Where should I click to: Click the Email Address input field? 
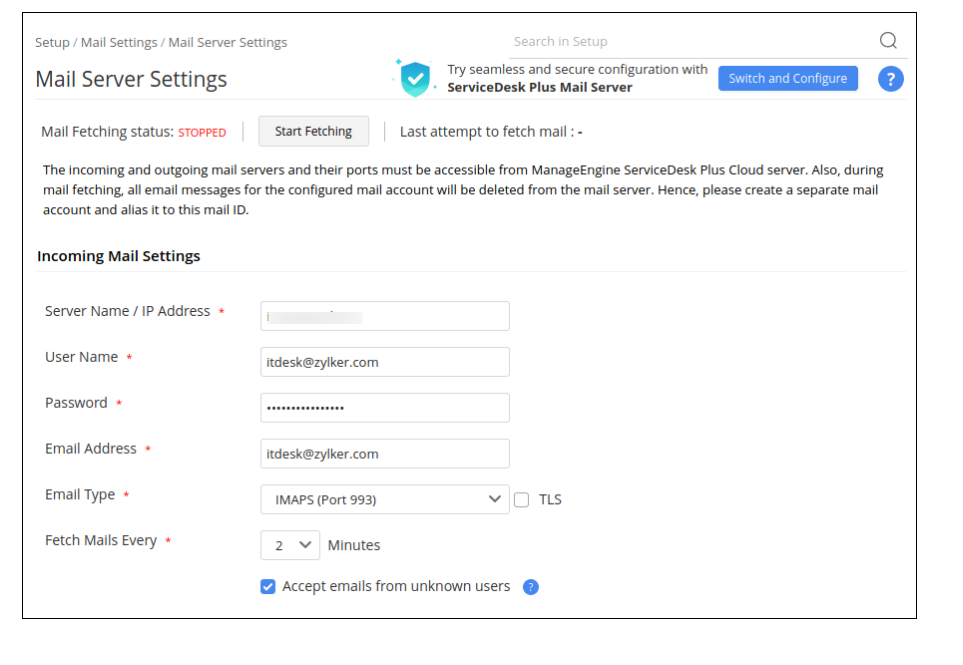tap(385, 454)
